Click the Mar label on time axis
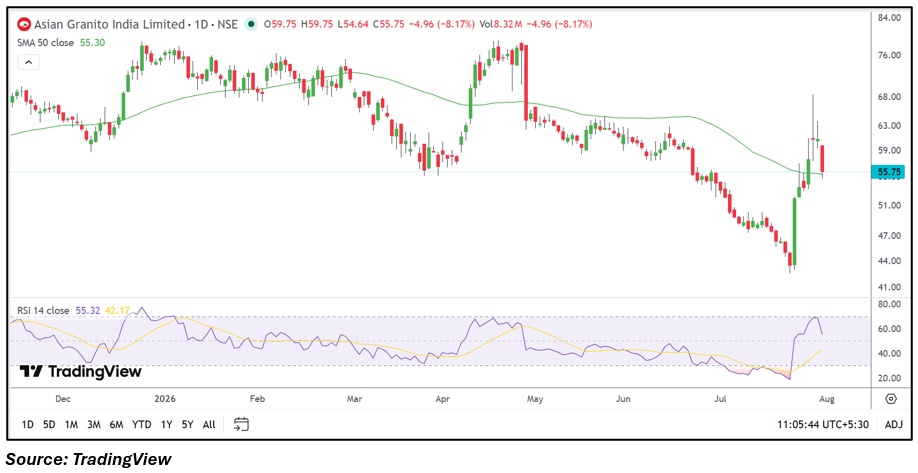 (x=355, y=399)
